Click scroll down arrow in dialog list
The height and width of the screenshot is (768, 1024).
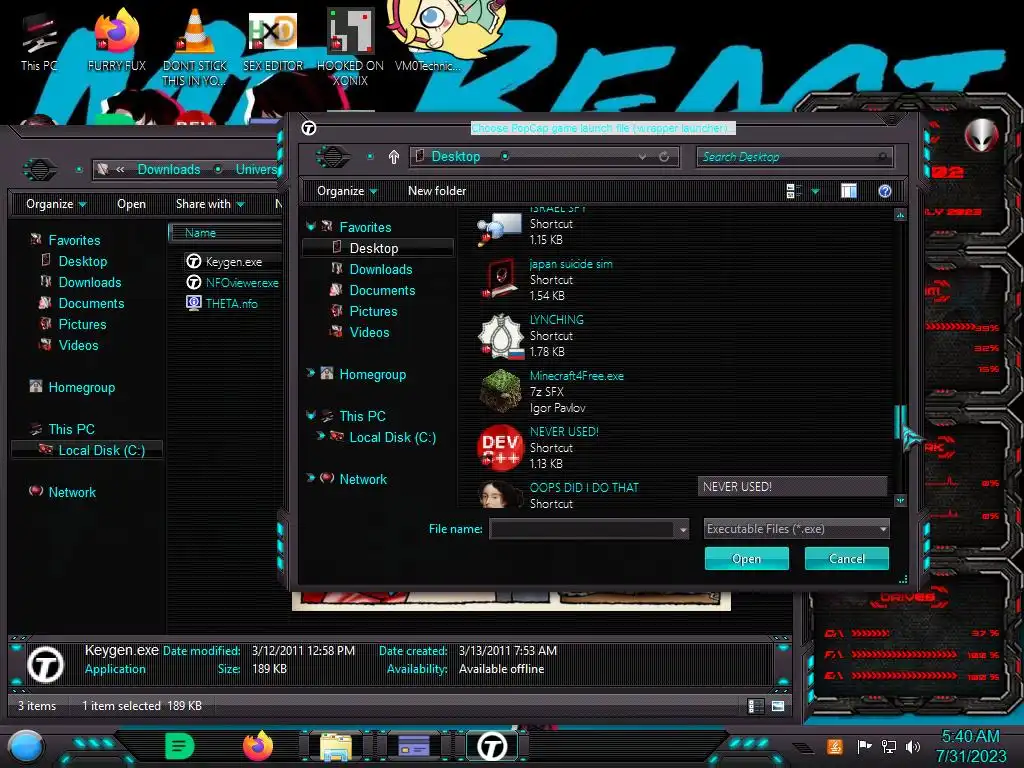pyautogui.click(x=901, y=500)
